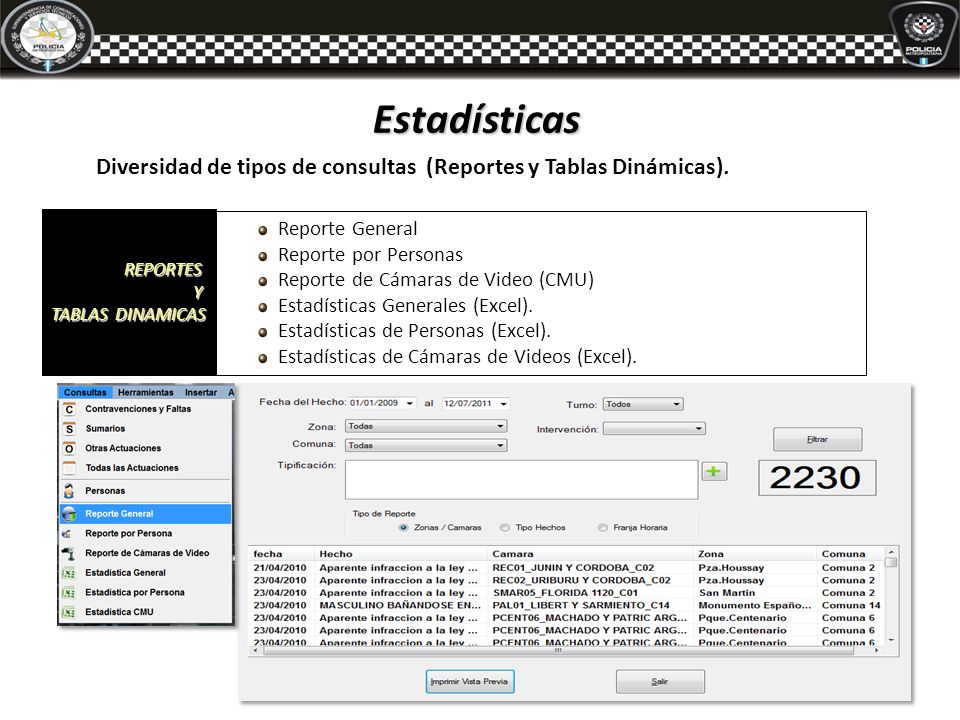Click the Policia Metropolitana shield logo

(x=924, y=34)
